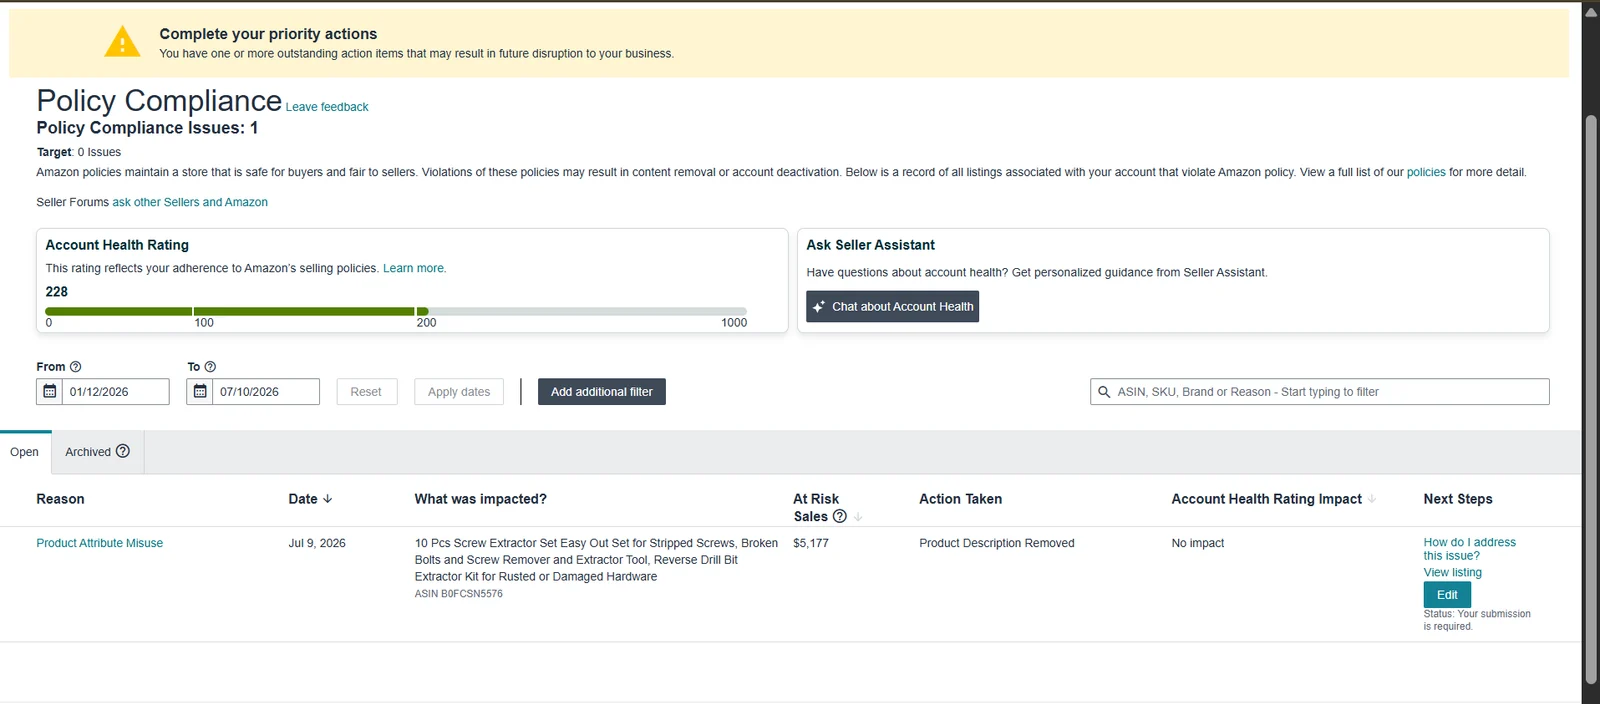Image resolution: width=1600 pixels, height=704 pixels.
Task: Click the Apply dates button
Action: pos(459,392)
